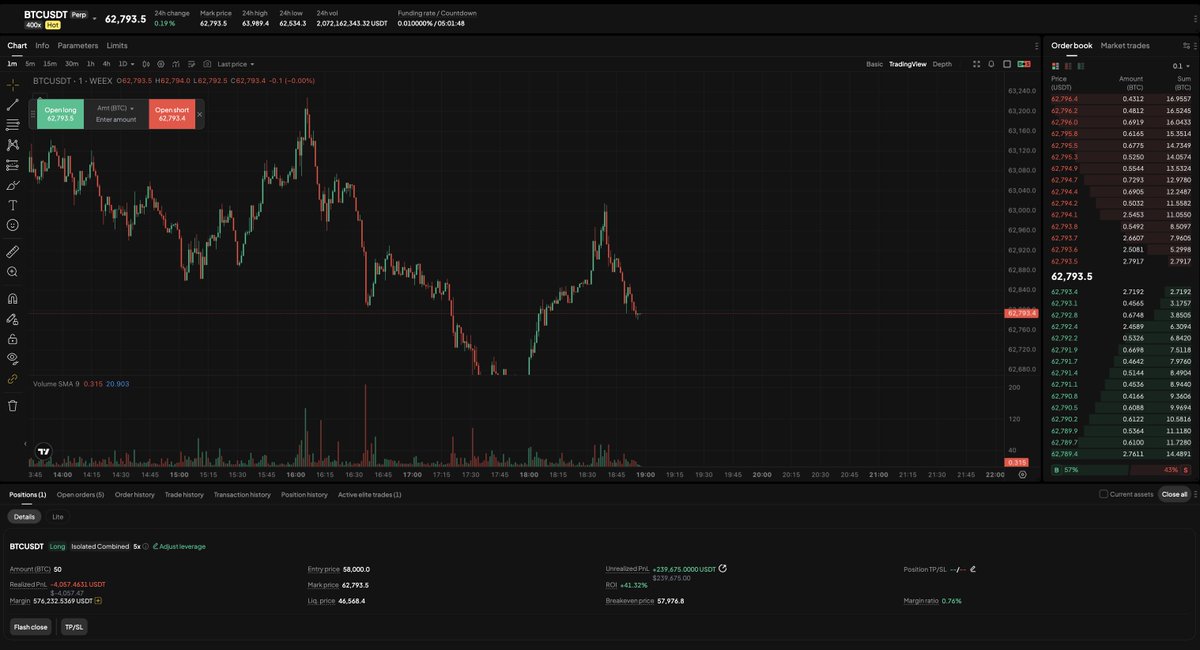
Task: Switch chart to Basic view
Action: click(x=874, y=64)
